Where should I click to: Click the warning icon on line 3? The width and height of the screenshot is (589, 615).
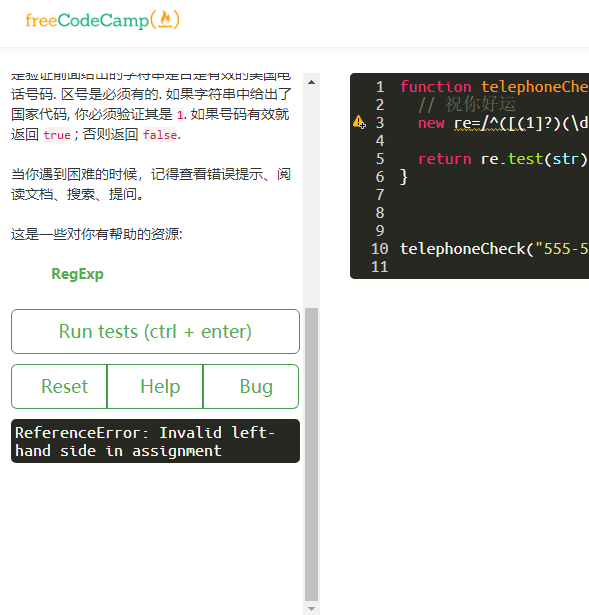click(x=359, y=122)
